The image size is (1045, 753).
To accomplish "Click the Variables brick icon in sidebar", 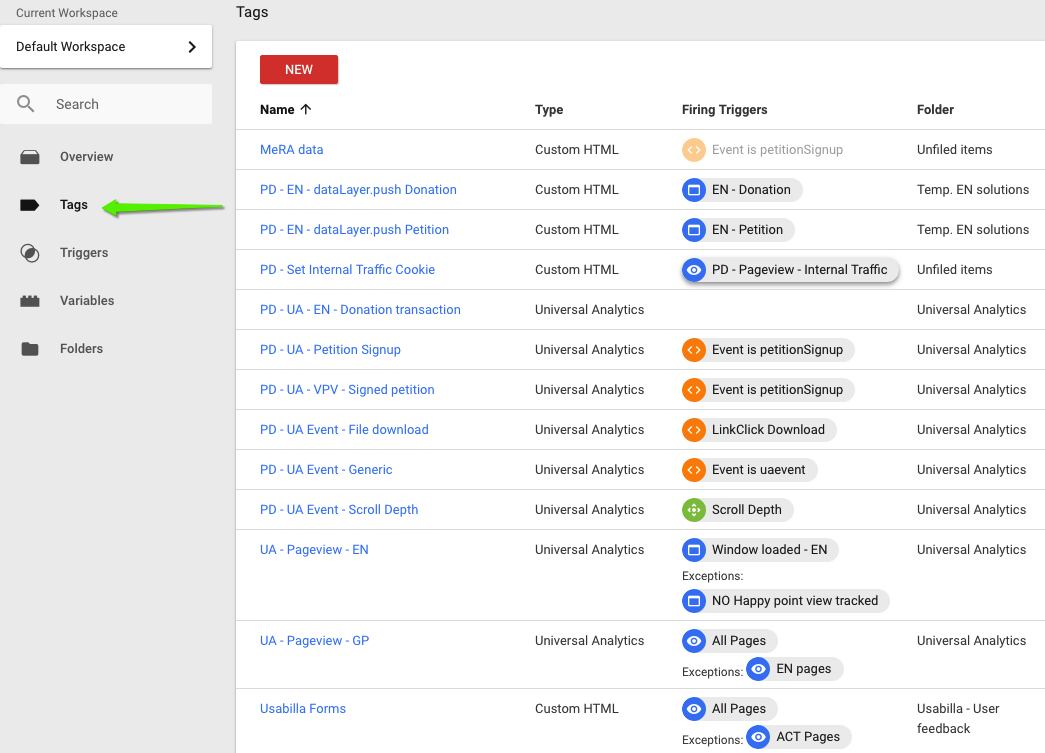I will pos(30,301).
